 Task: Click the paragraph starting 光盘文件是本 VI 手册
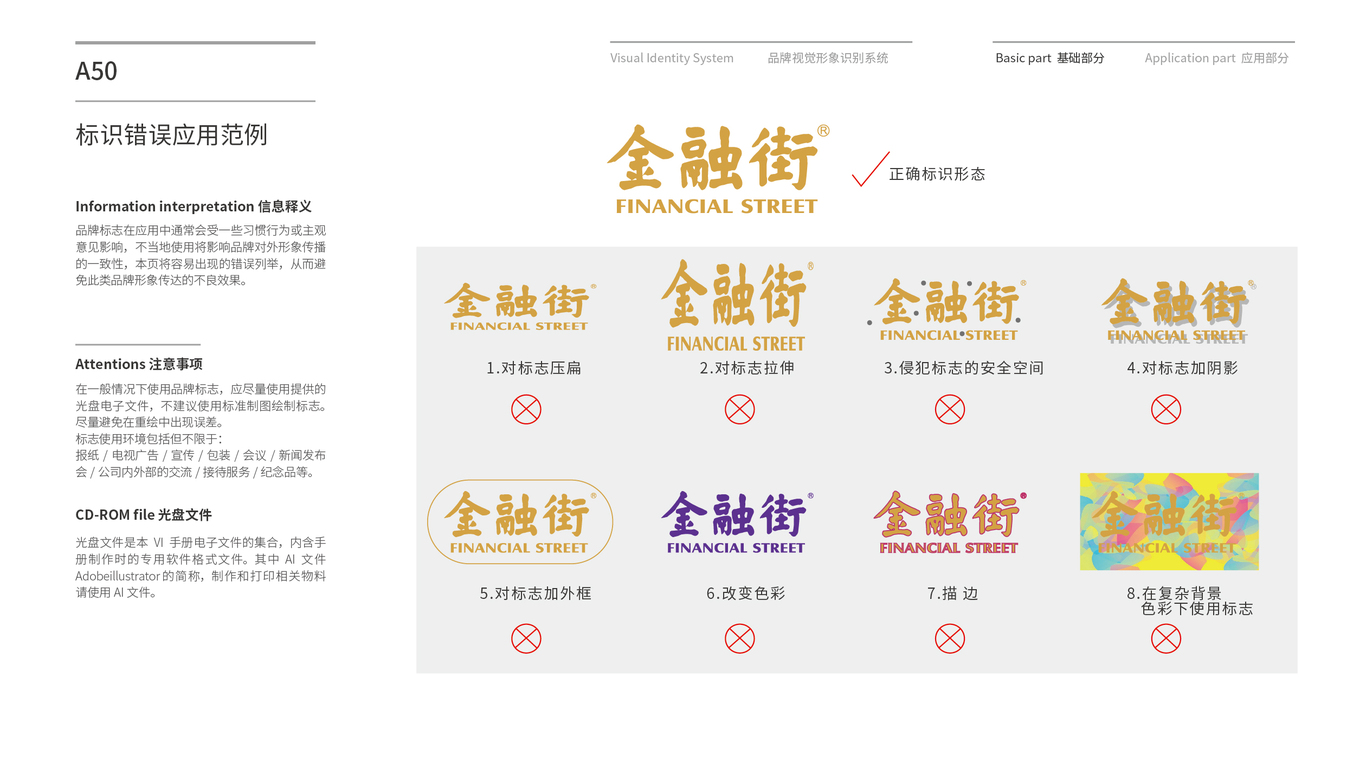click(201, 567)
